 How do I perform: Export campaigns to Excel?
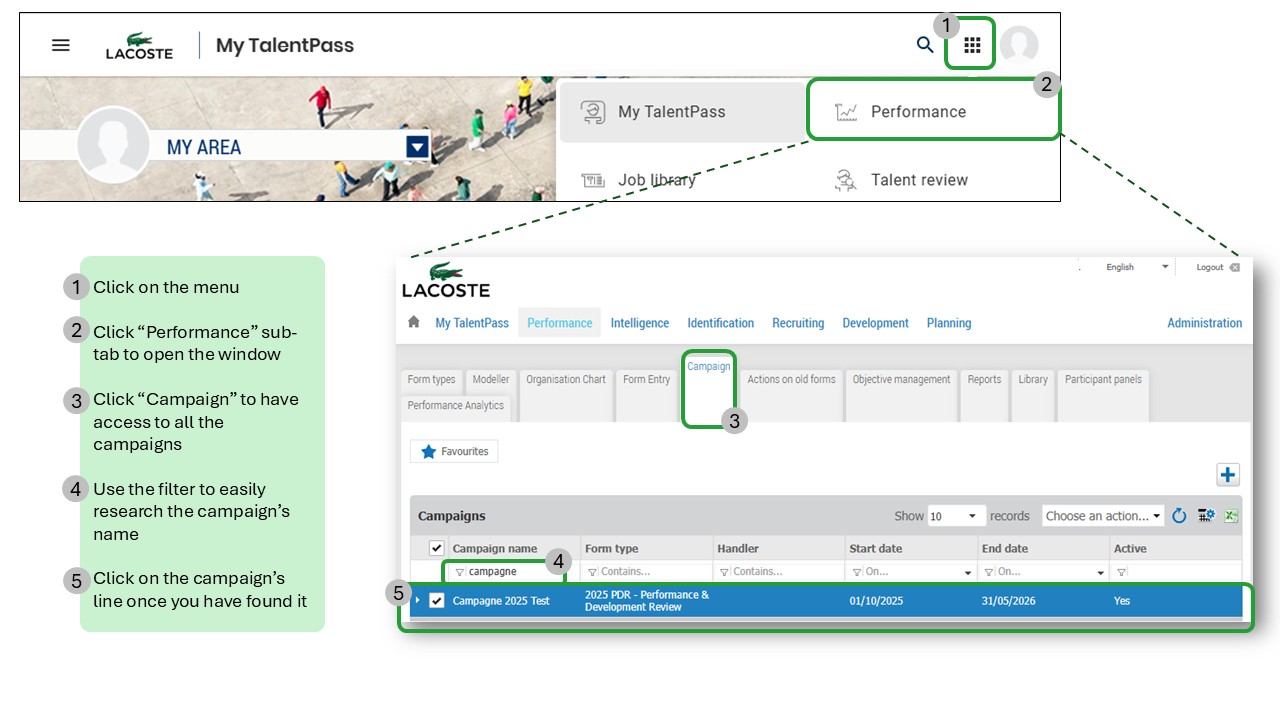click(x=1232, y=516)
